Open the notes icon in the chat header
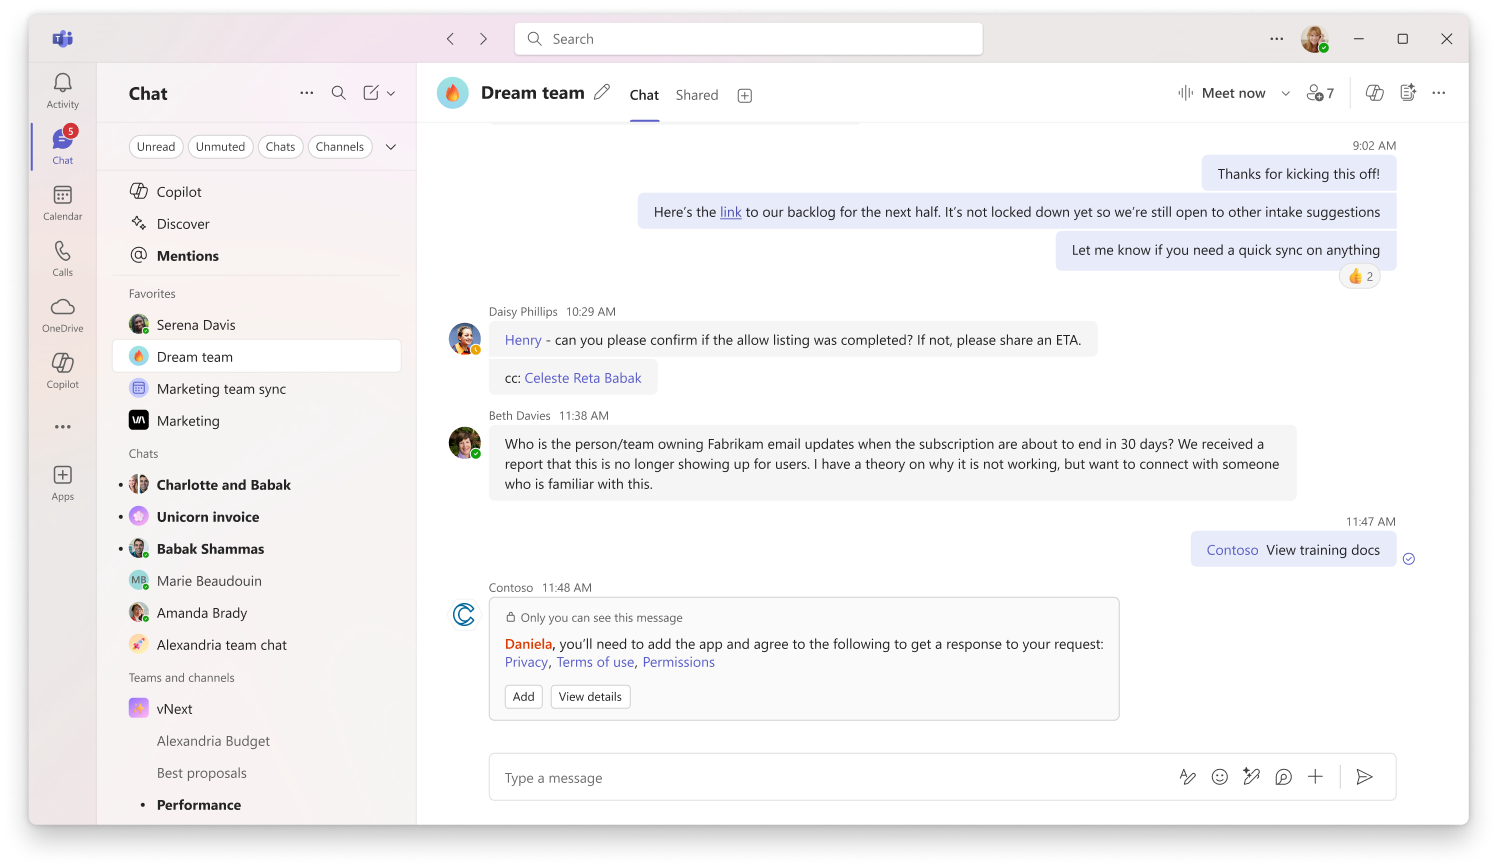 (x=1408, y=93)
